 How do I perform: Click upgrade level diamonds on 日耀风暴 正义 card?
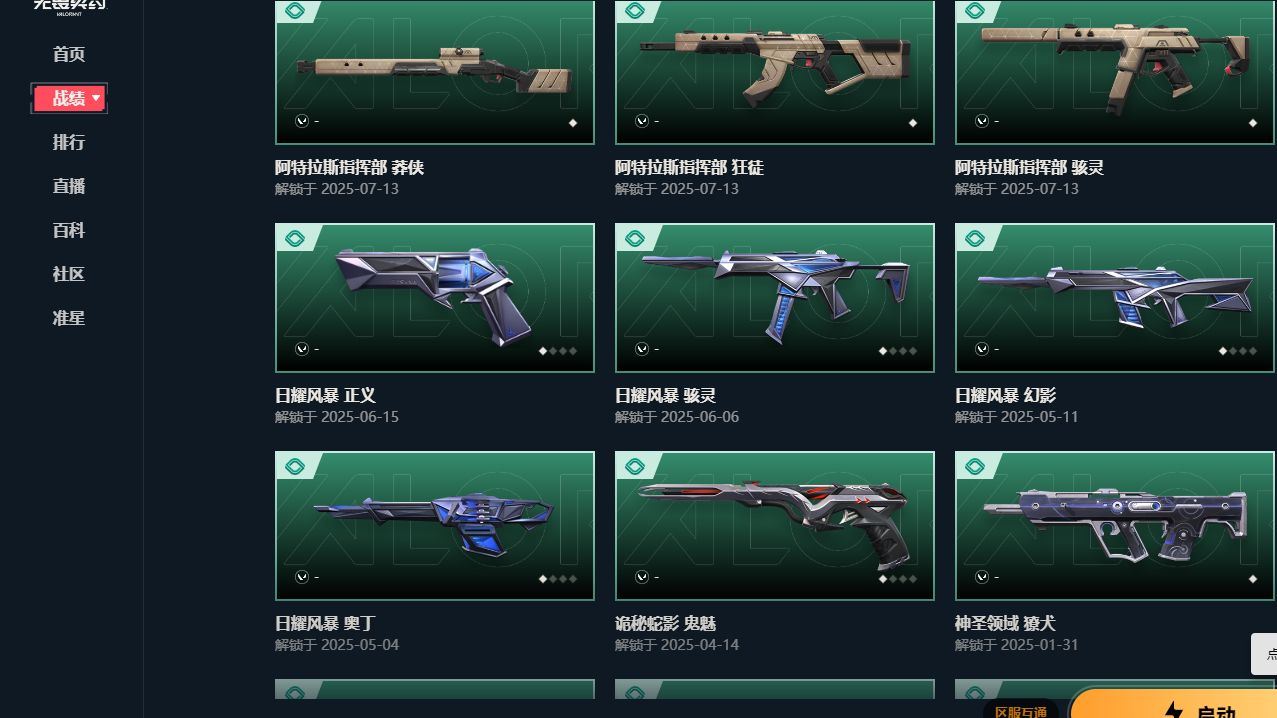[559, 351]
